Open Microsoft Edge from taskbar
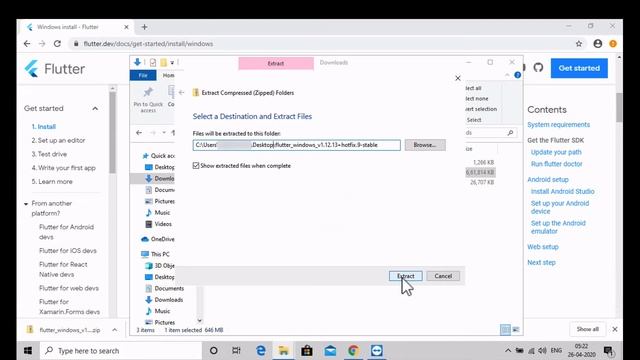 click(260, 351)
